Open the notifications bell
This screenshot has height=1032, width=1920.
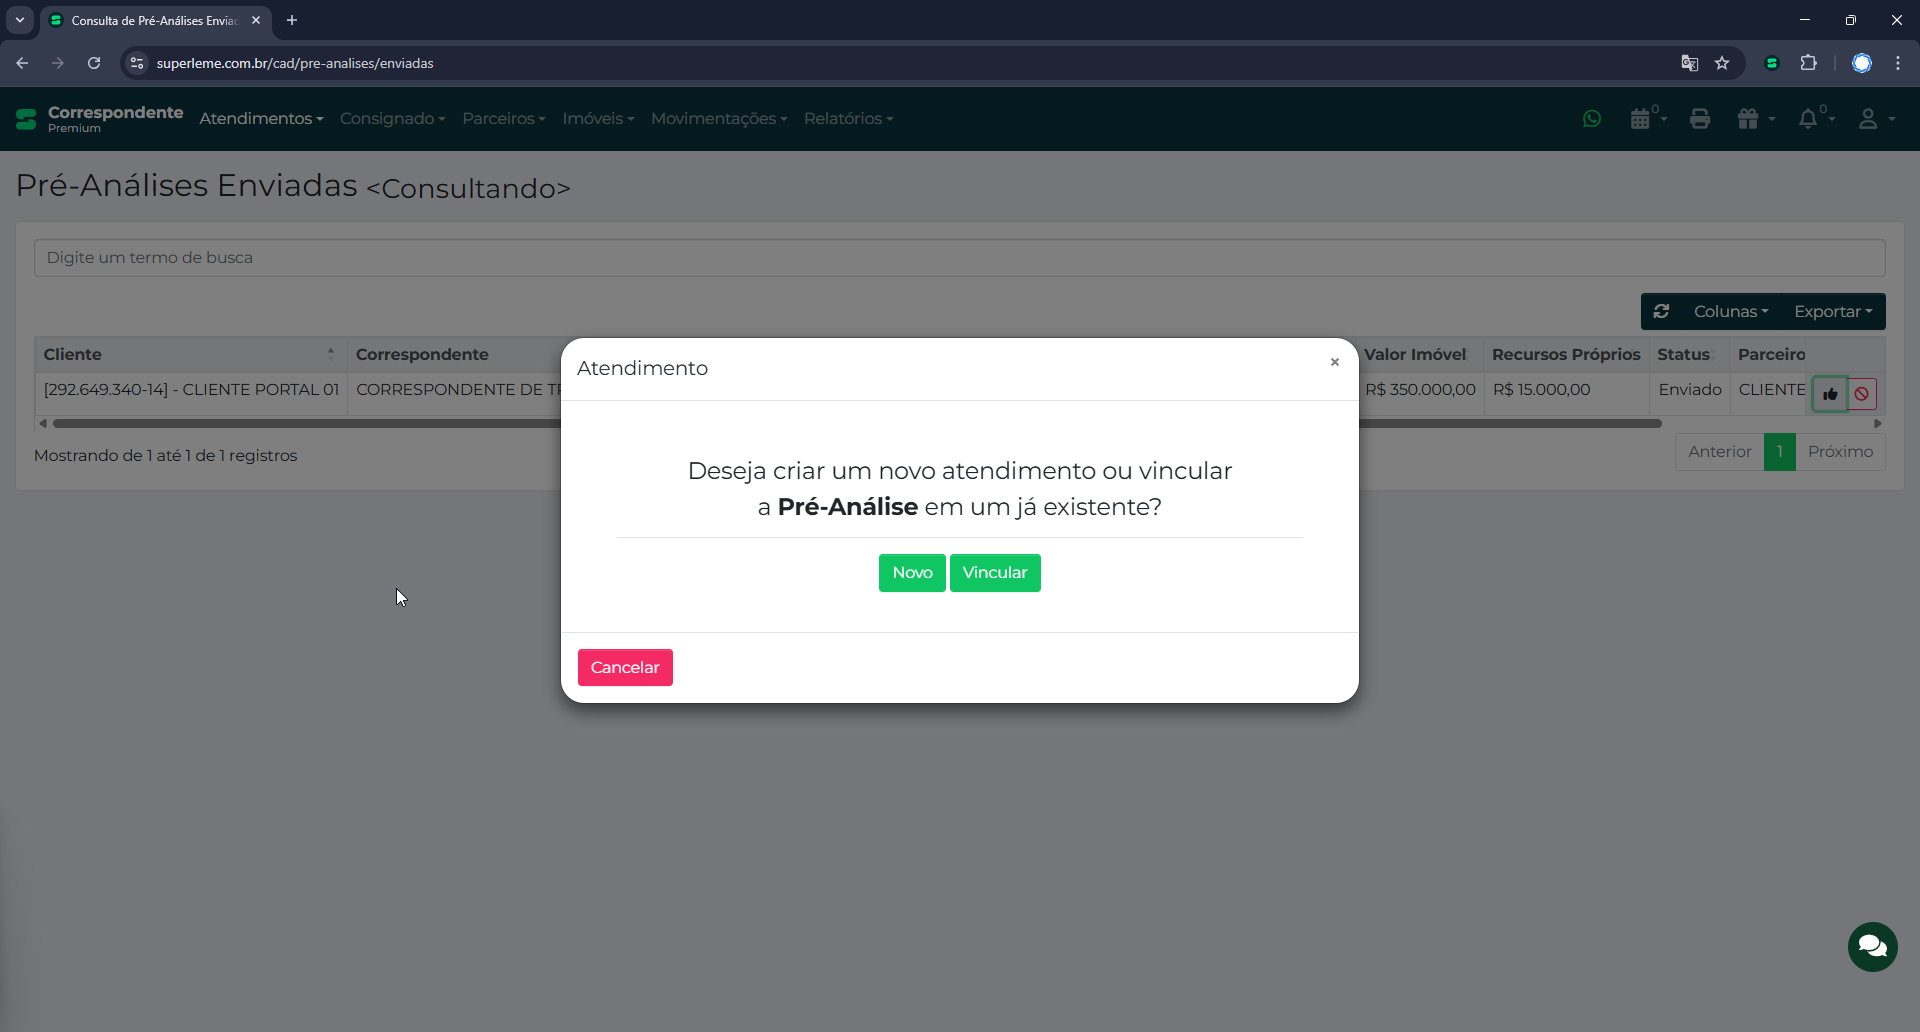click(1809, 119)
